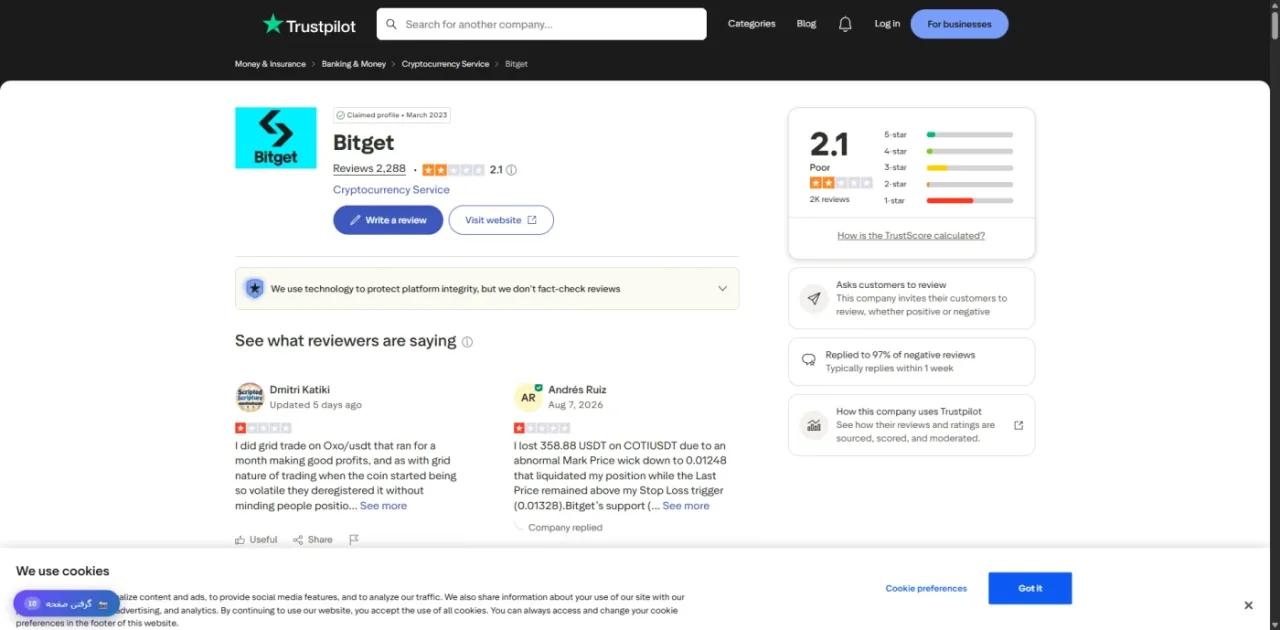This screenshot has height=630, width=1280.
Task: Select the 3-star rating row
Action: click(x=948, y=167)
